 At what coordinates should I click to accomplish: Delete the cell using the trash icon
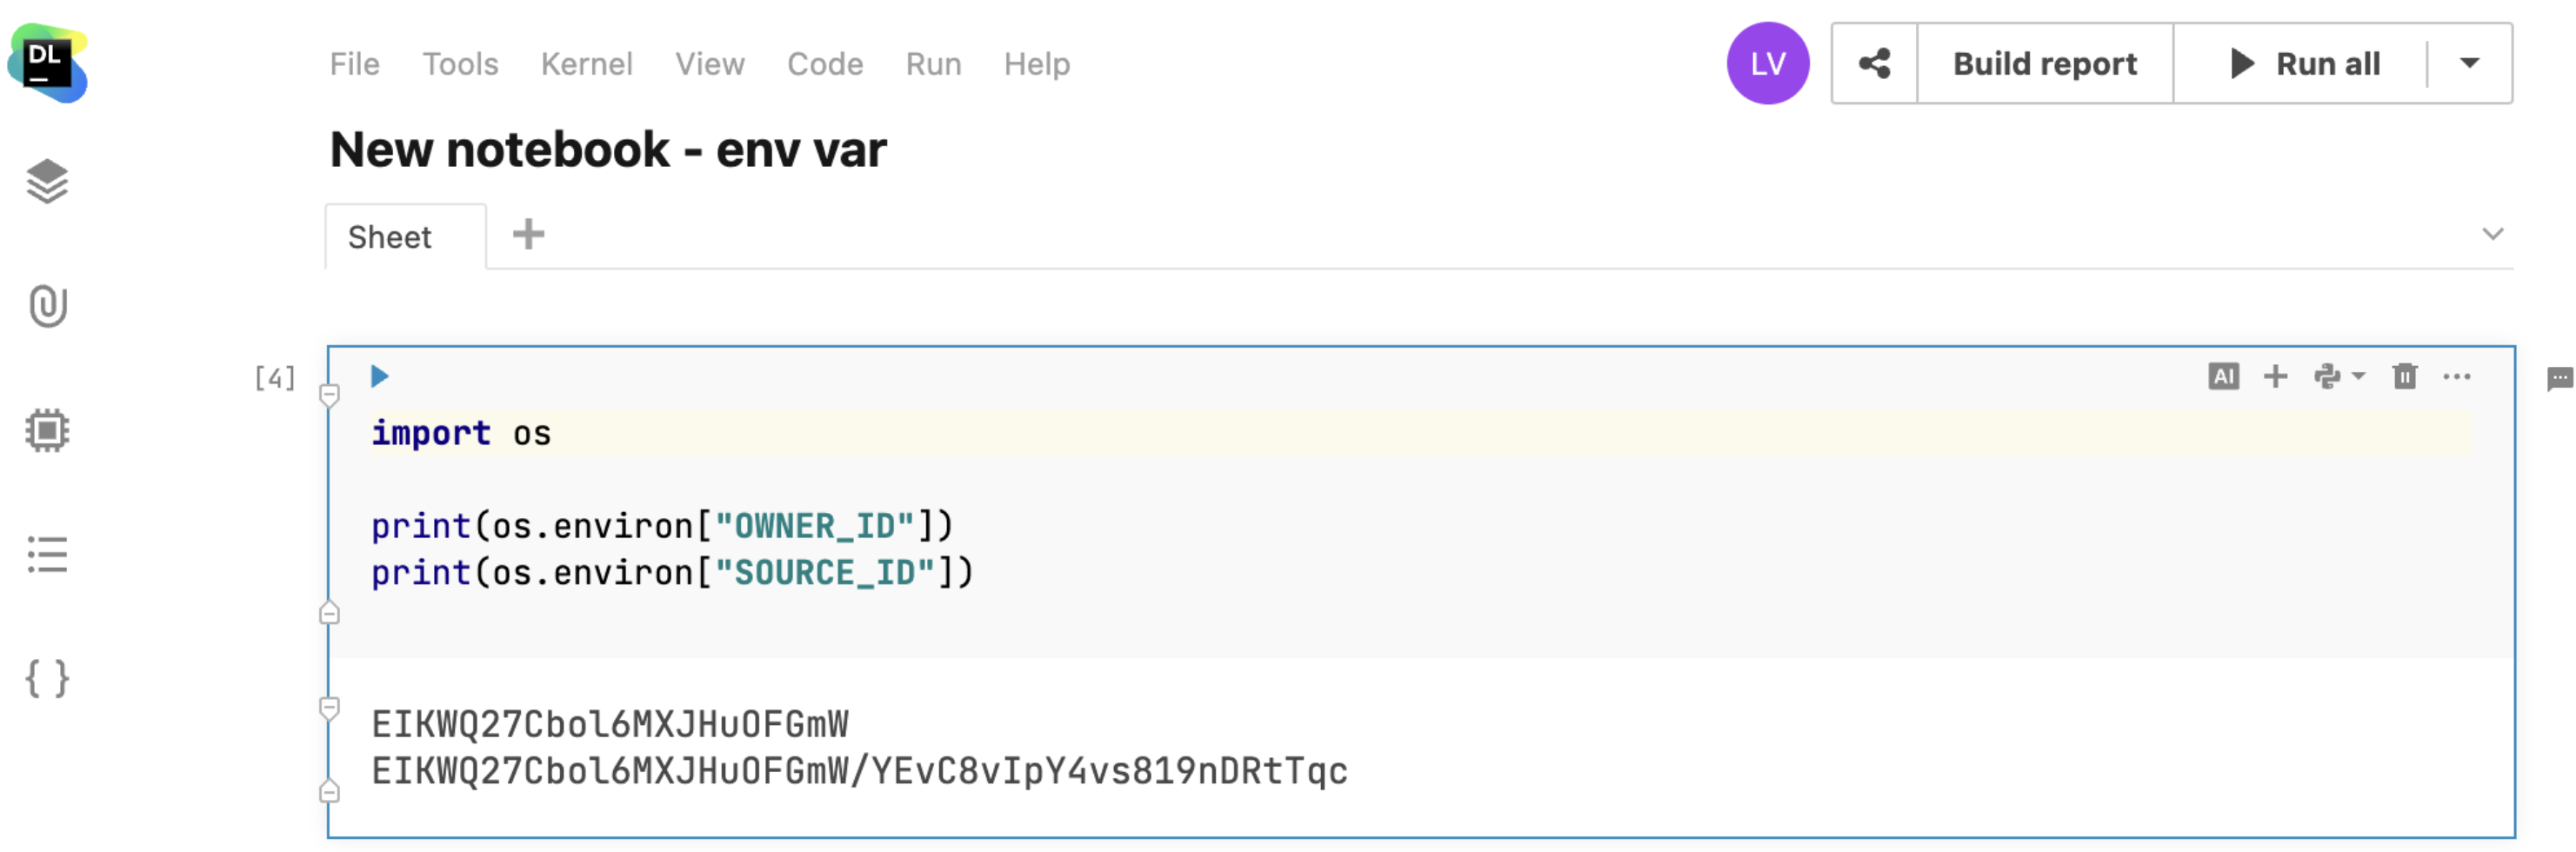2405,376
